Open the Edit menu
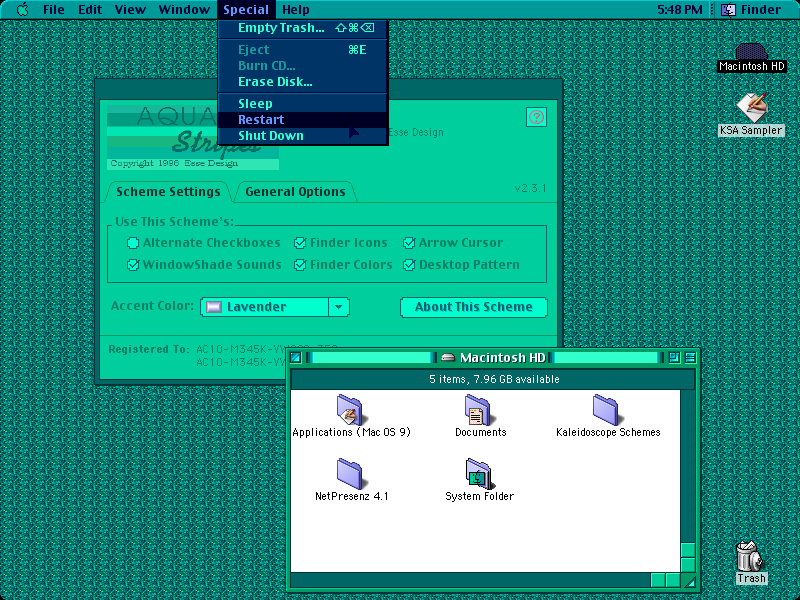Viewport: 800px width, 600px height. pos(90,10)
